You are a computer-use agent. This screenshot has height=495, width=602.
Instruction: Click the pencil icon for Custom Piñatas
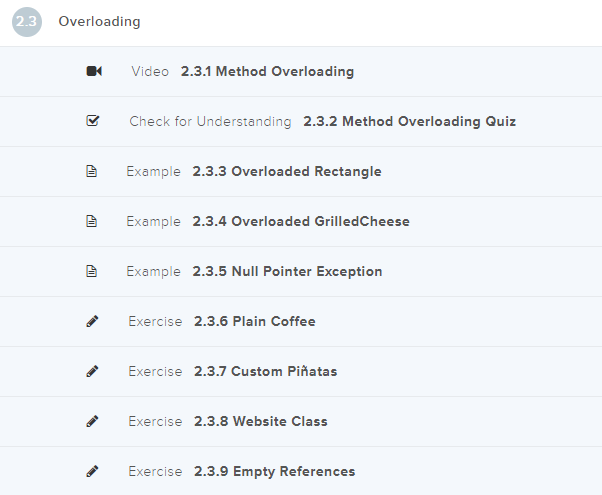tap(93, 371)
